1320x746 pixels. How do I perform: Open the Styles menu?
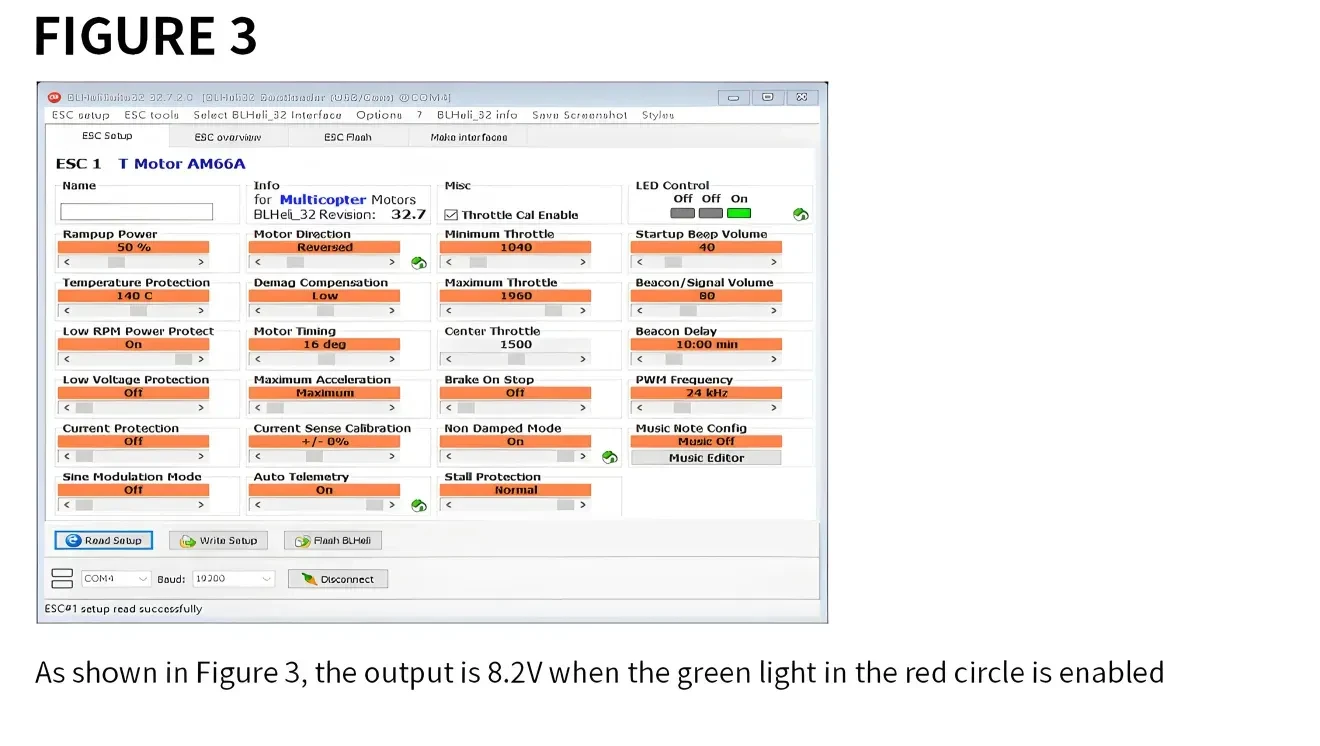pyautogui.click(x=658, y=115)
